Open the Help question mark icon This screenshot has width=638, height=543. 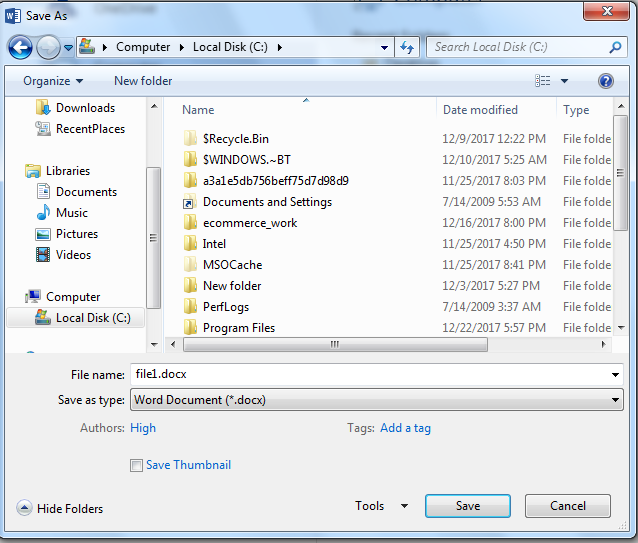click(605, 81)
